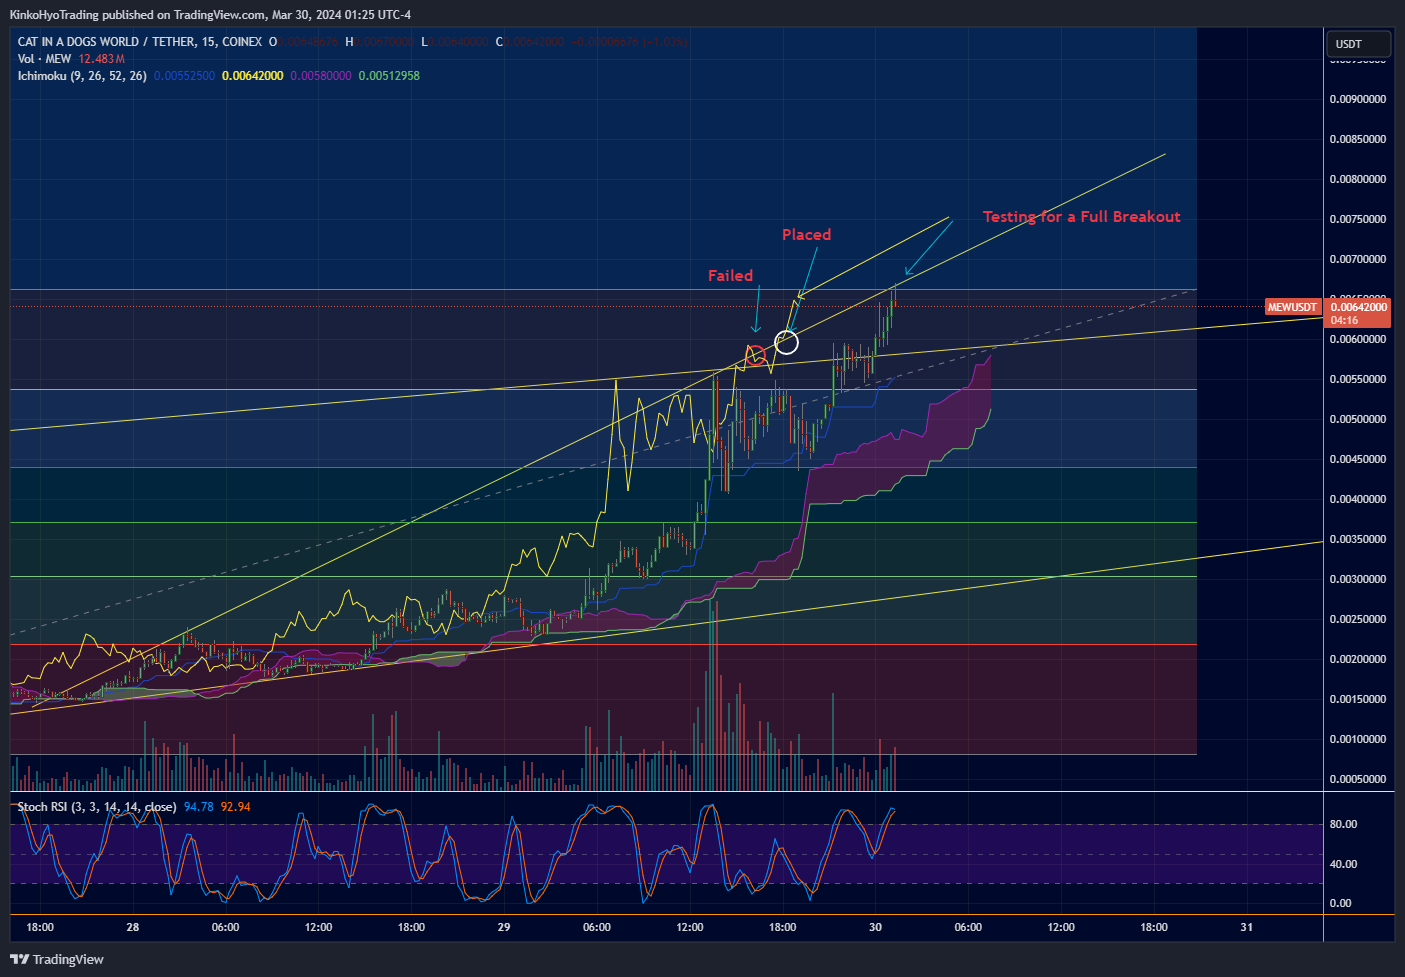1405x977 pixels.
Task: Click the Stoch RSI value 94.78
Action: (199, 807)
